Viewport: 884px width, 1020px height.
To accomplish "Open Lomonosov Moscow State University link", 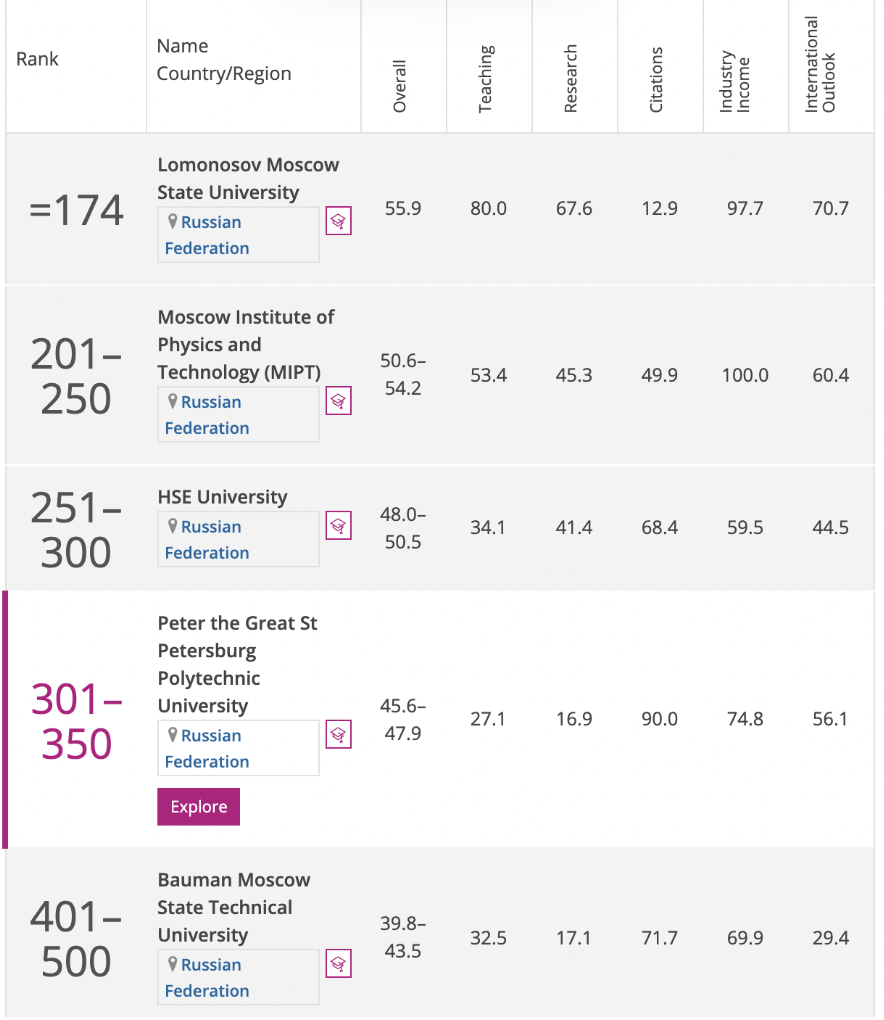I will coord(248,178).
